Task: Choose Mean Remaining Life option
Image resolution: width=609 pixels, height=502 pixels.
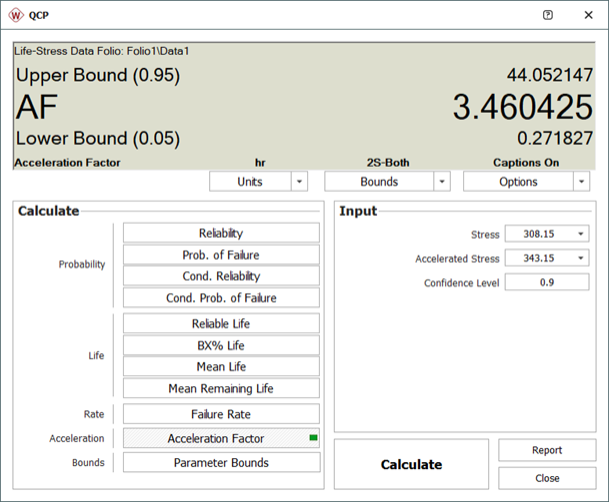Action: [221, 389]
